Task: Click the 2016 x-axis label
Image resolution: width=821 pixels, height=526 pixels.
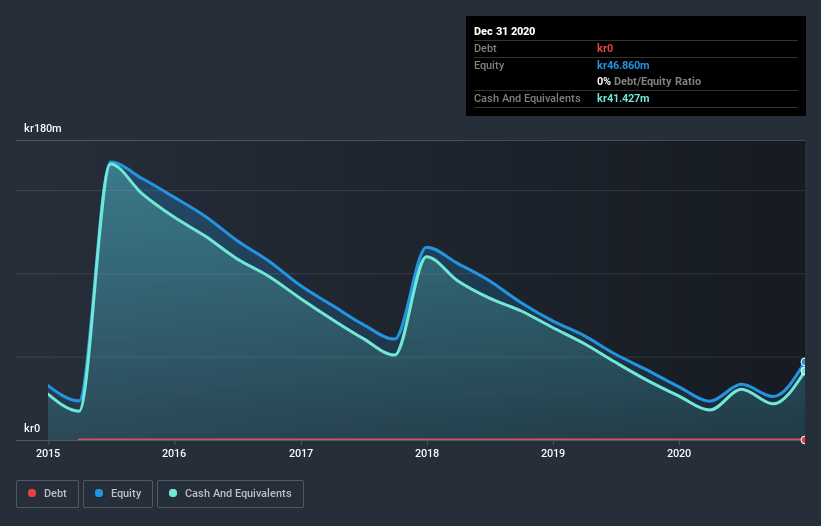Action: [x=174, y=453]
